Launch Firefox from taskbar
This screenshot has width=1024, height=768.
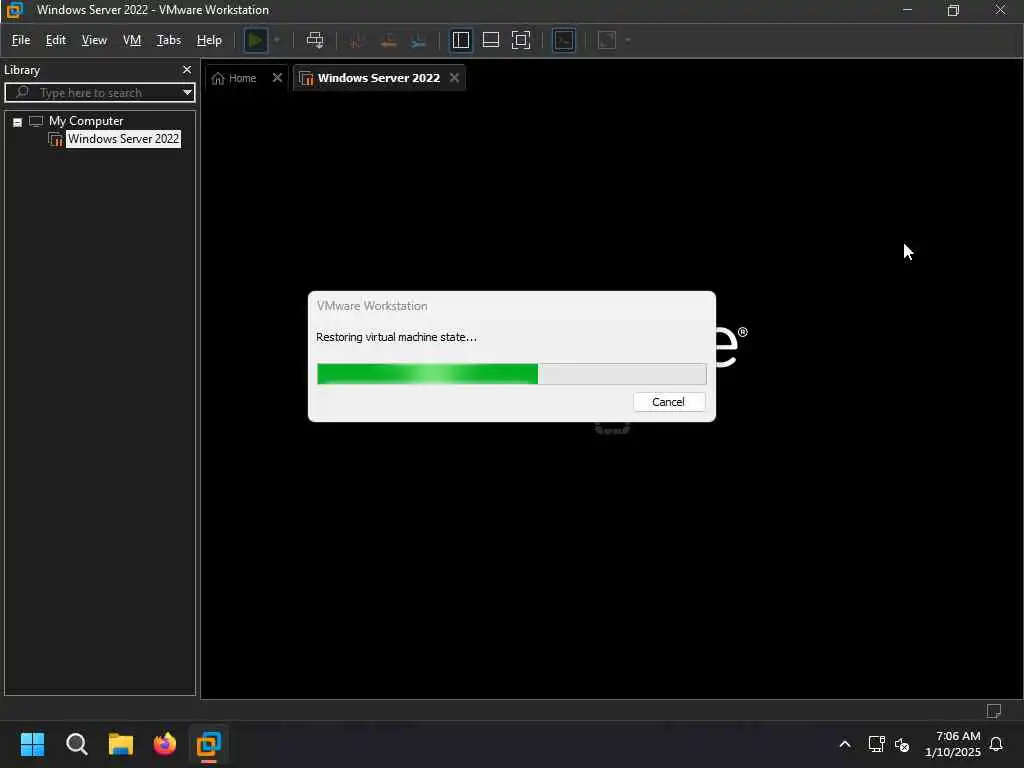[x=165, y=744]
